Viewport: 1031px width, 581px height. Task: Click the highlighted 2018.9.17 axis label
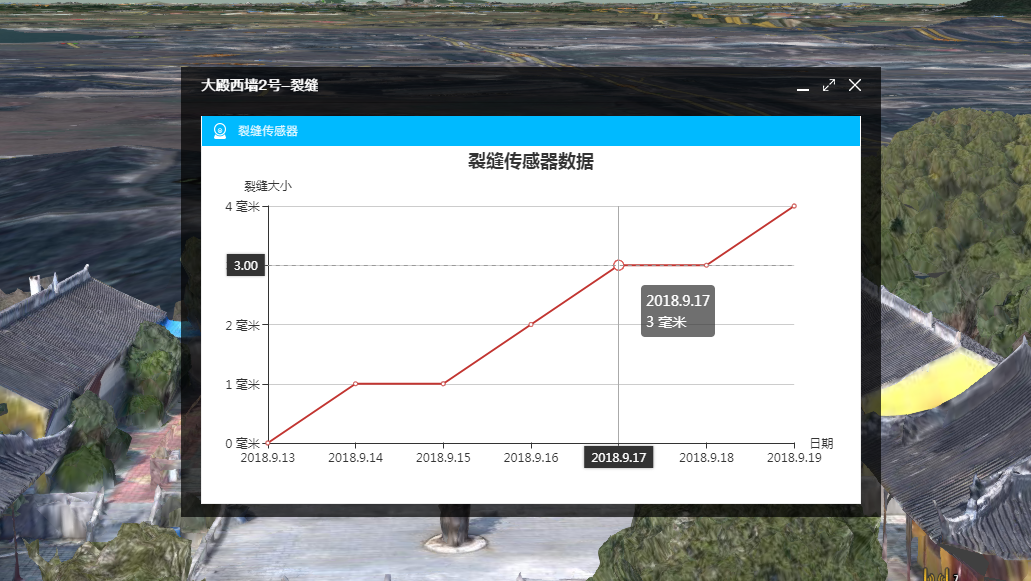coord(619,458)
